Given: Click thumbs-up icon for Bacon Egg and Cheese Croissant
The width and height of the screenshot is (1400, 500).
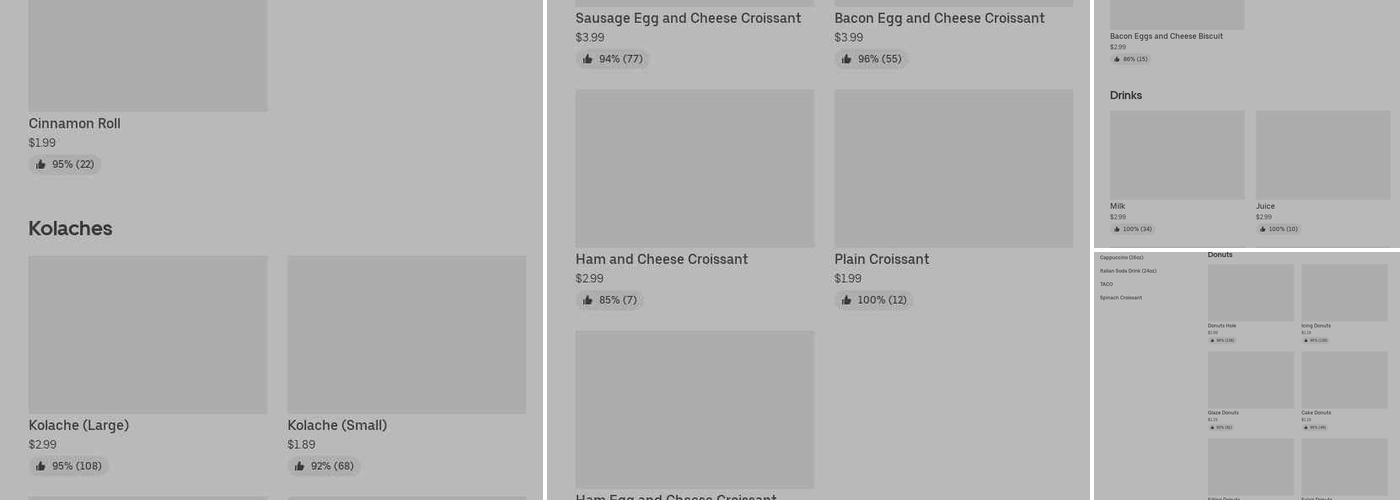Looking at the screenshot, I should [x=847, y=60].
